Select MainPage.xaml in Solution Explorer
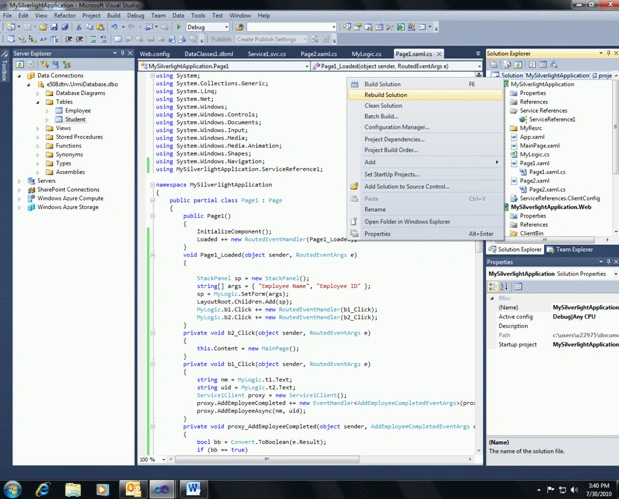This screenshot has height=499, width=619. tap(540, 146)
